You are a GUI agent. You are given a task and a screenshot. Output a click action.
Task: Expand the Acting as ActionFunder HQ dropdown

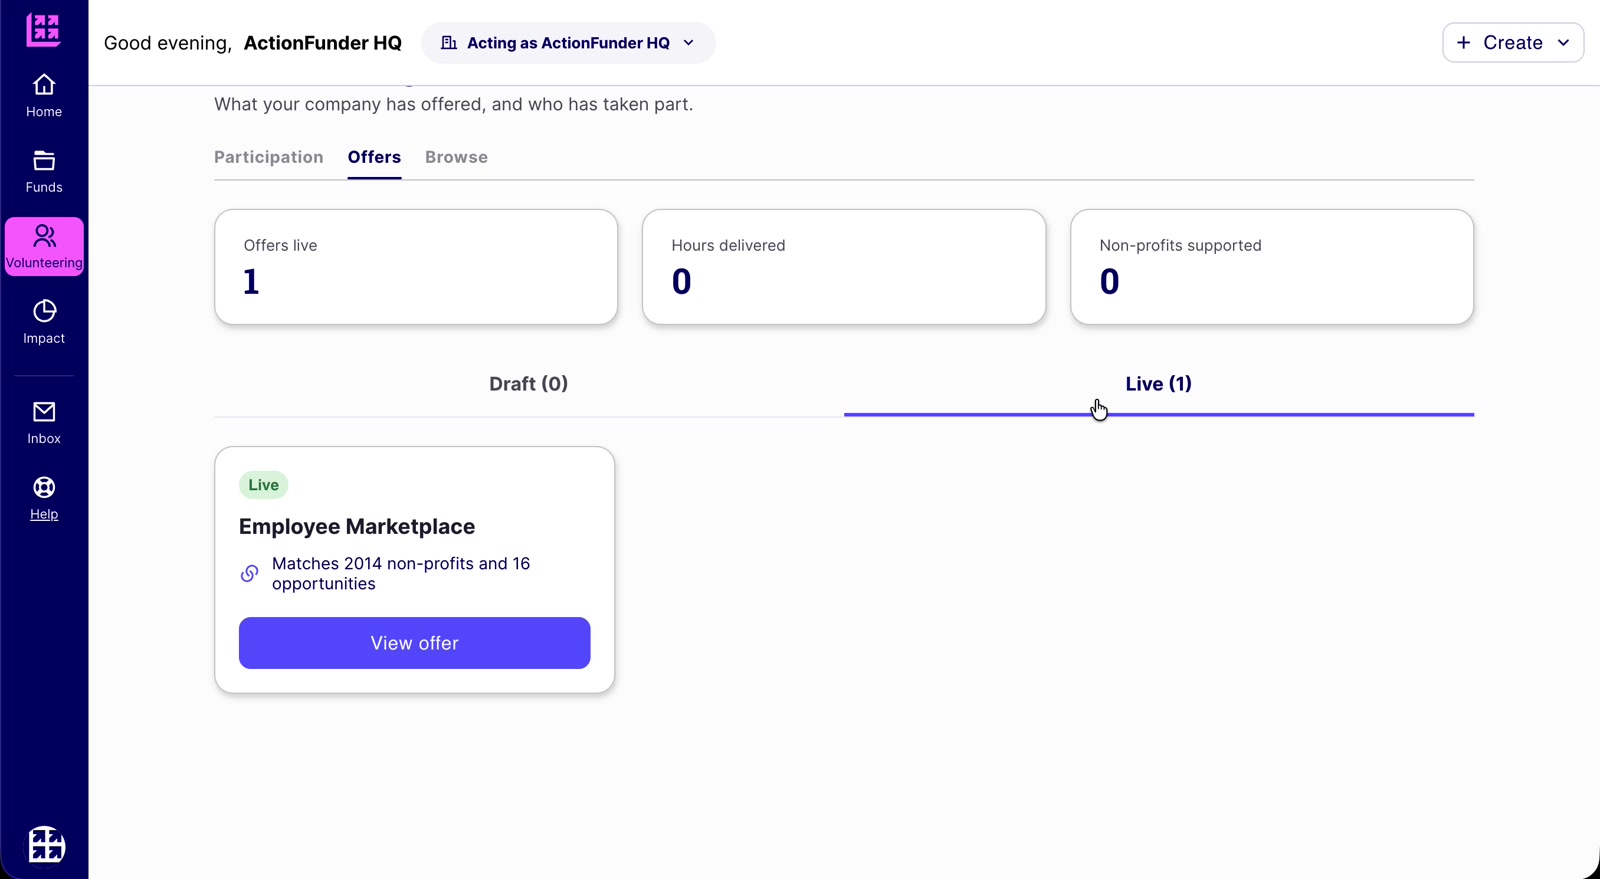point(568,43)
